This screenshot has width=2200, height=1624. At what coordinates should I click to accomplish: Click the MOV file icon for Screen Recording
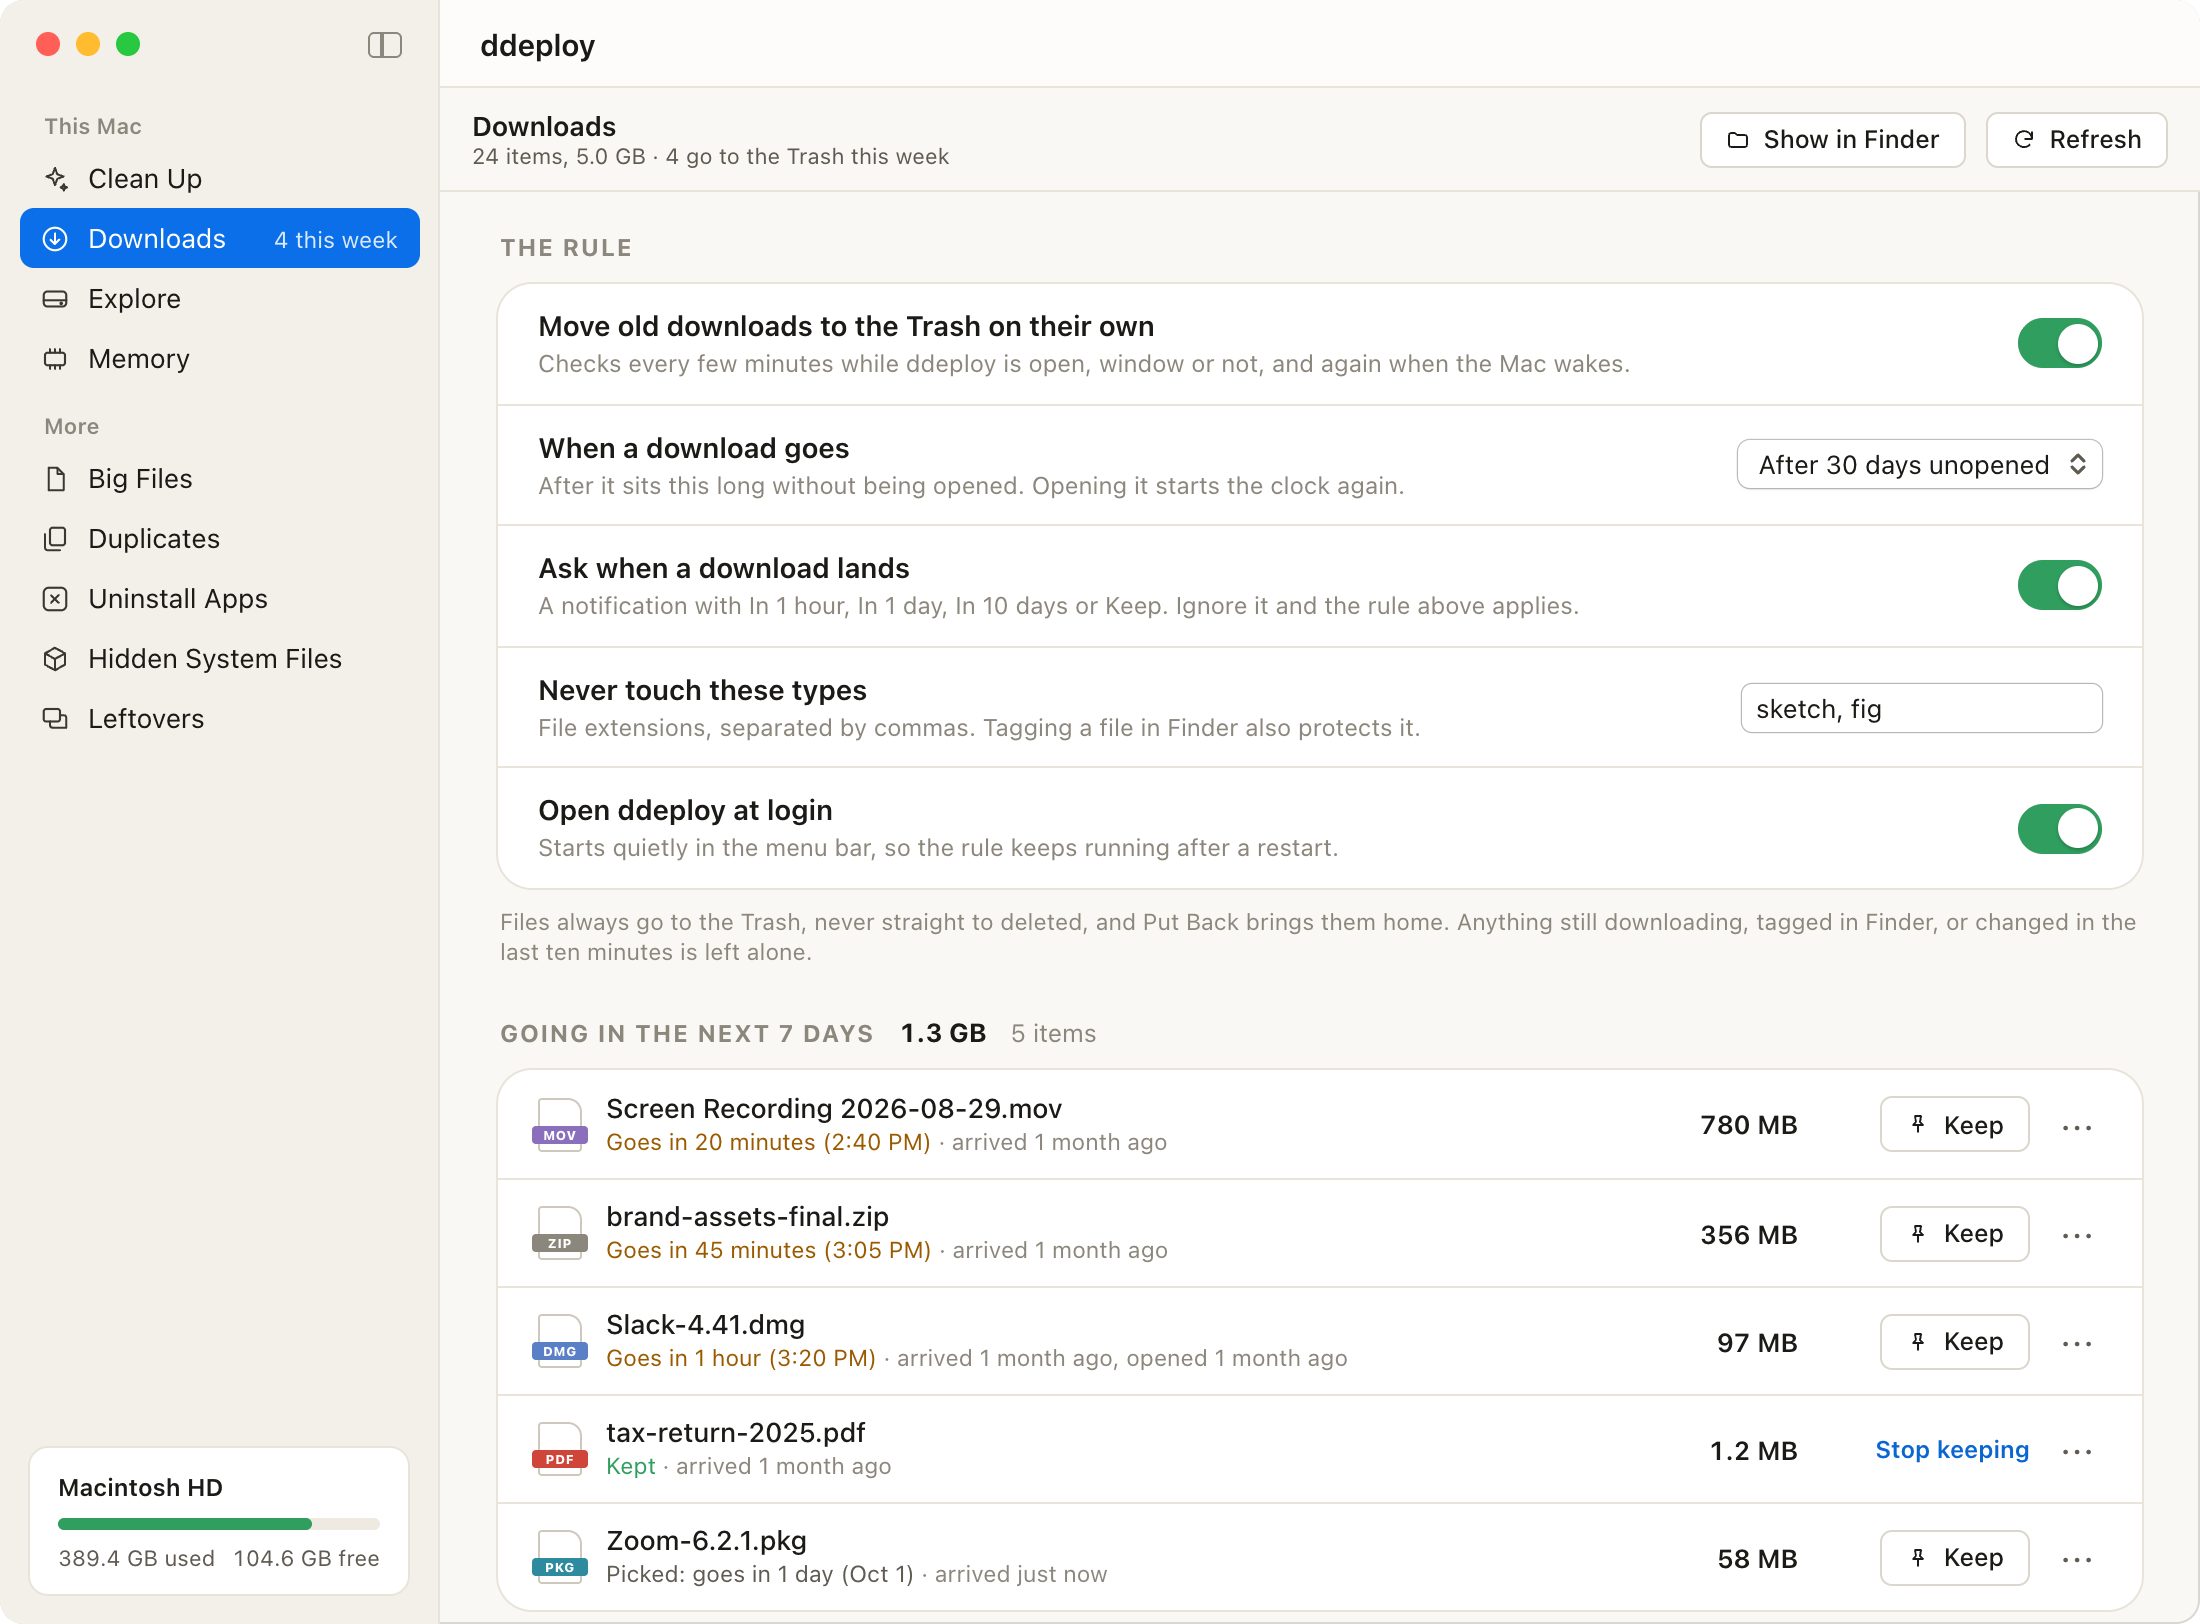click(560, 1125)
